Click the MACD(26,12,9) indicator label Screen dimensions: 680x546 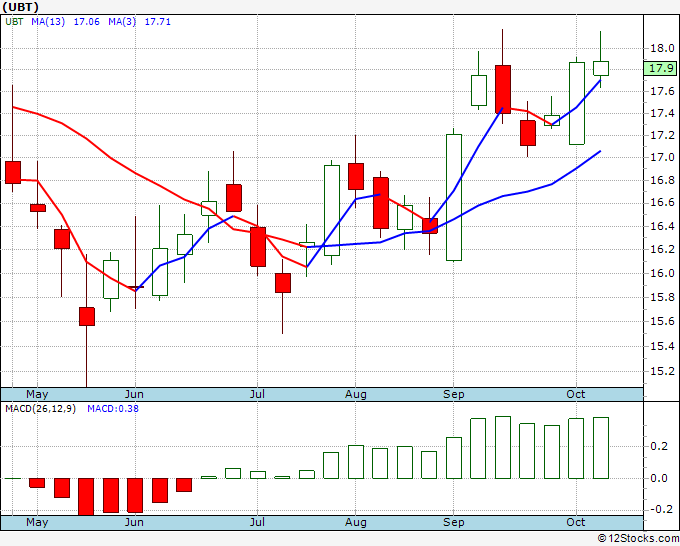40,409
